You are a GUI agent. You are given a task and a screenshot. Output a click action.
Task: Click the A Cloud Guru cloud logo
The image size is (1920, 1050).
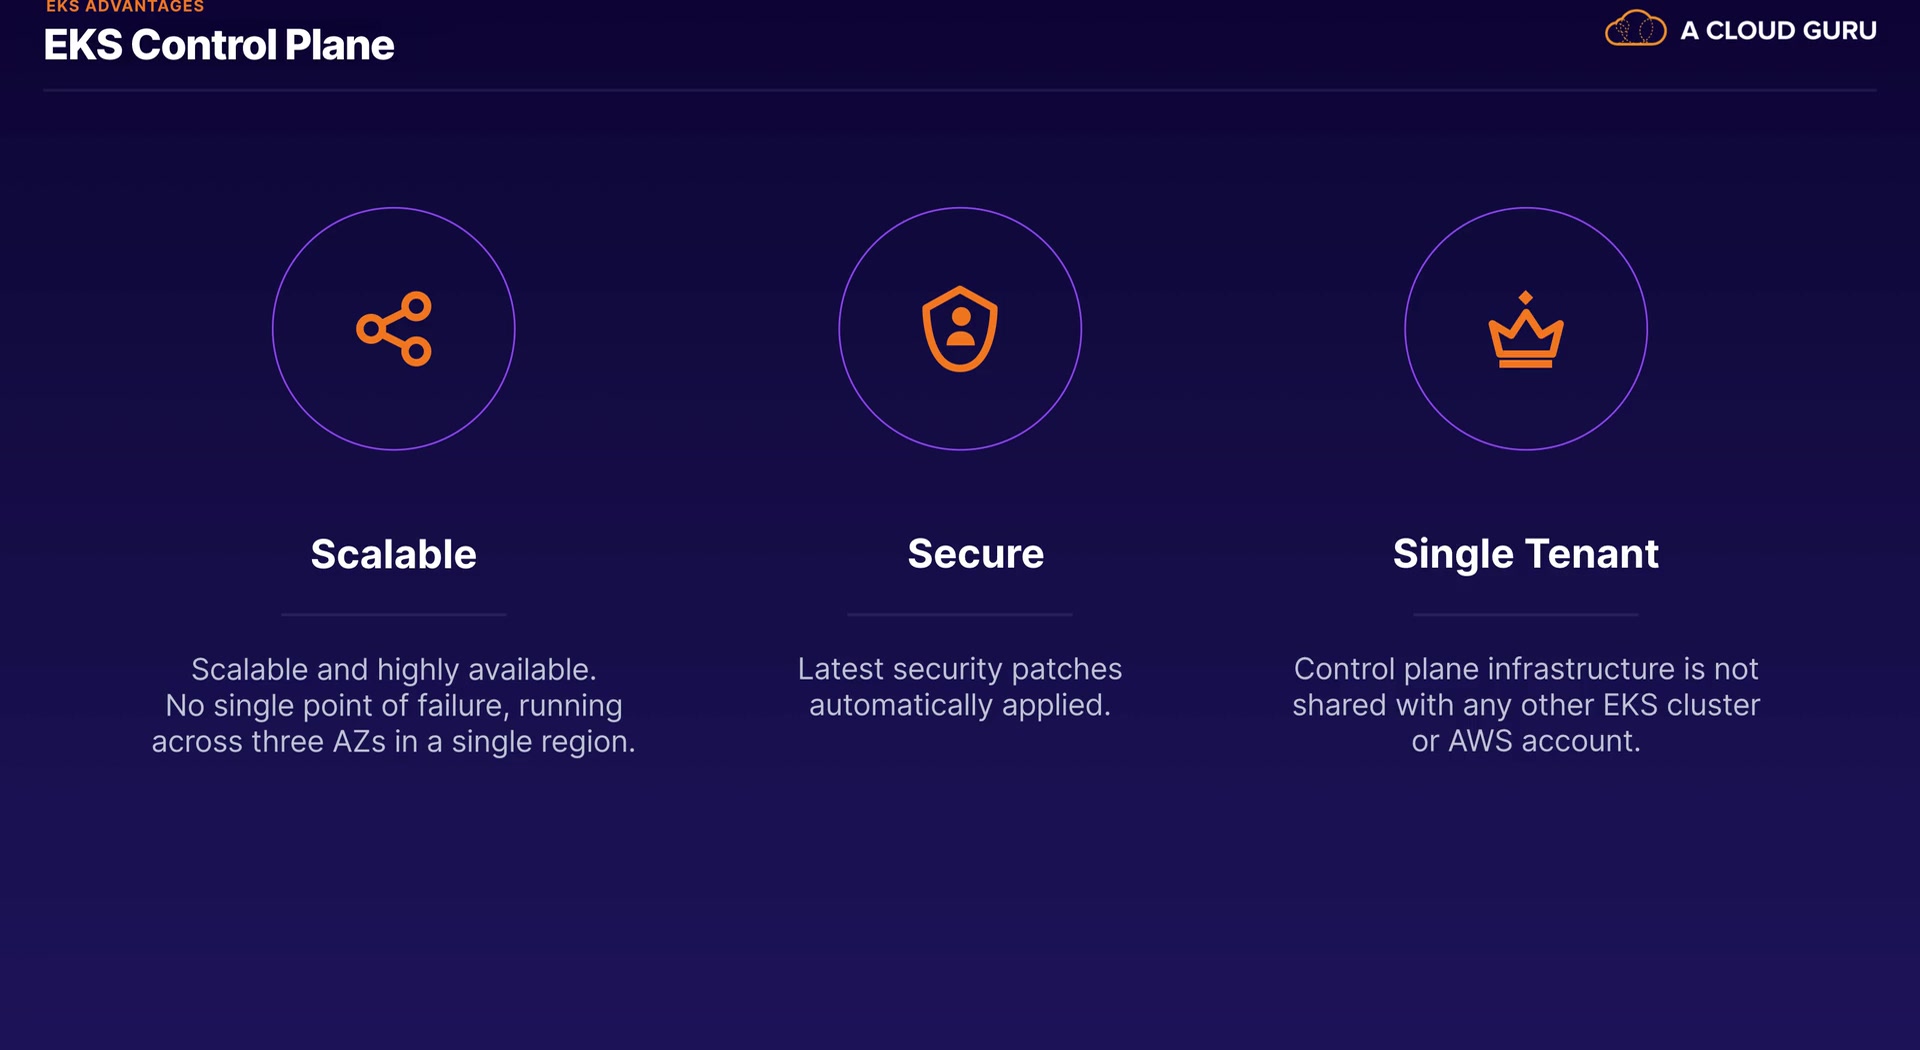[x=1635, y=29]
